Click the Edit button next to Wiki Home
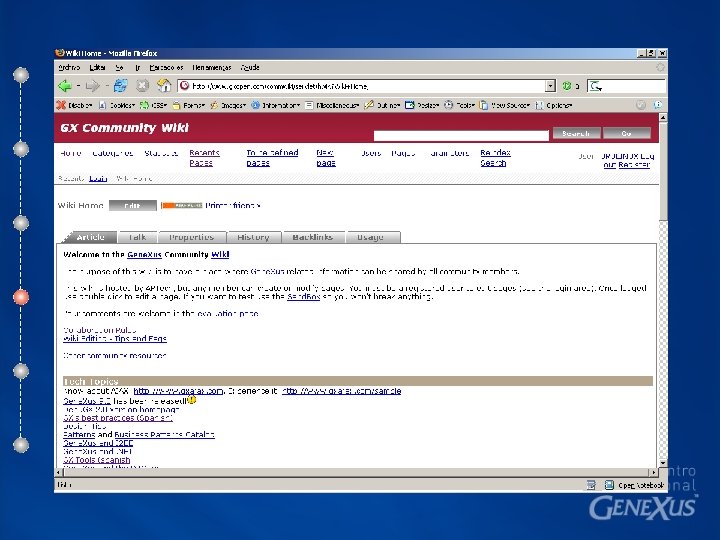 (x=133, y=206)
